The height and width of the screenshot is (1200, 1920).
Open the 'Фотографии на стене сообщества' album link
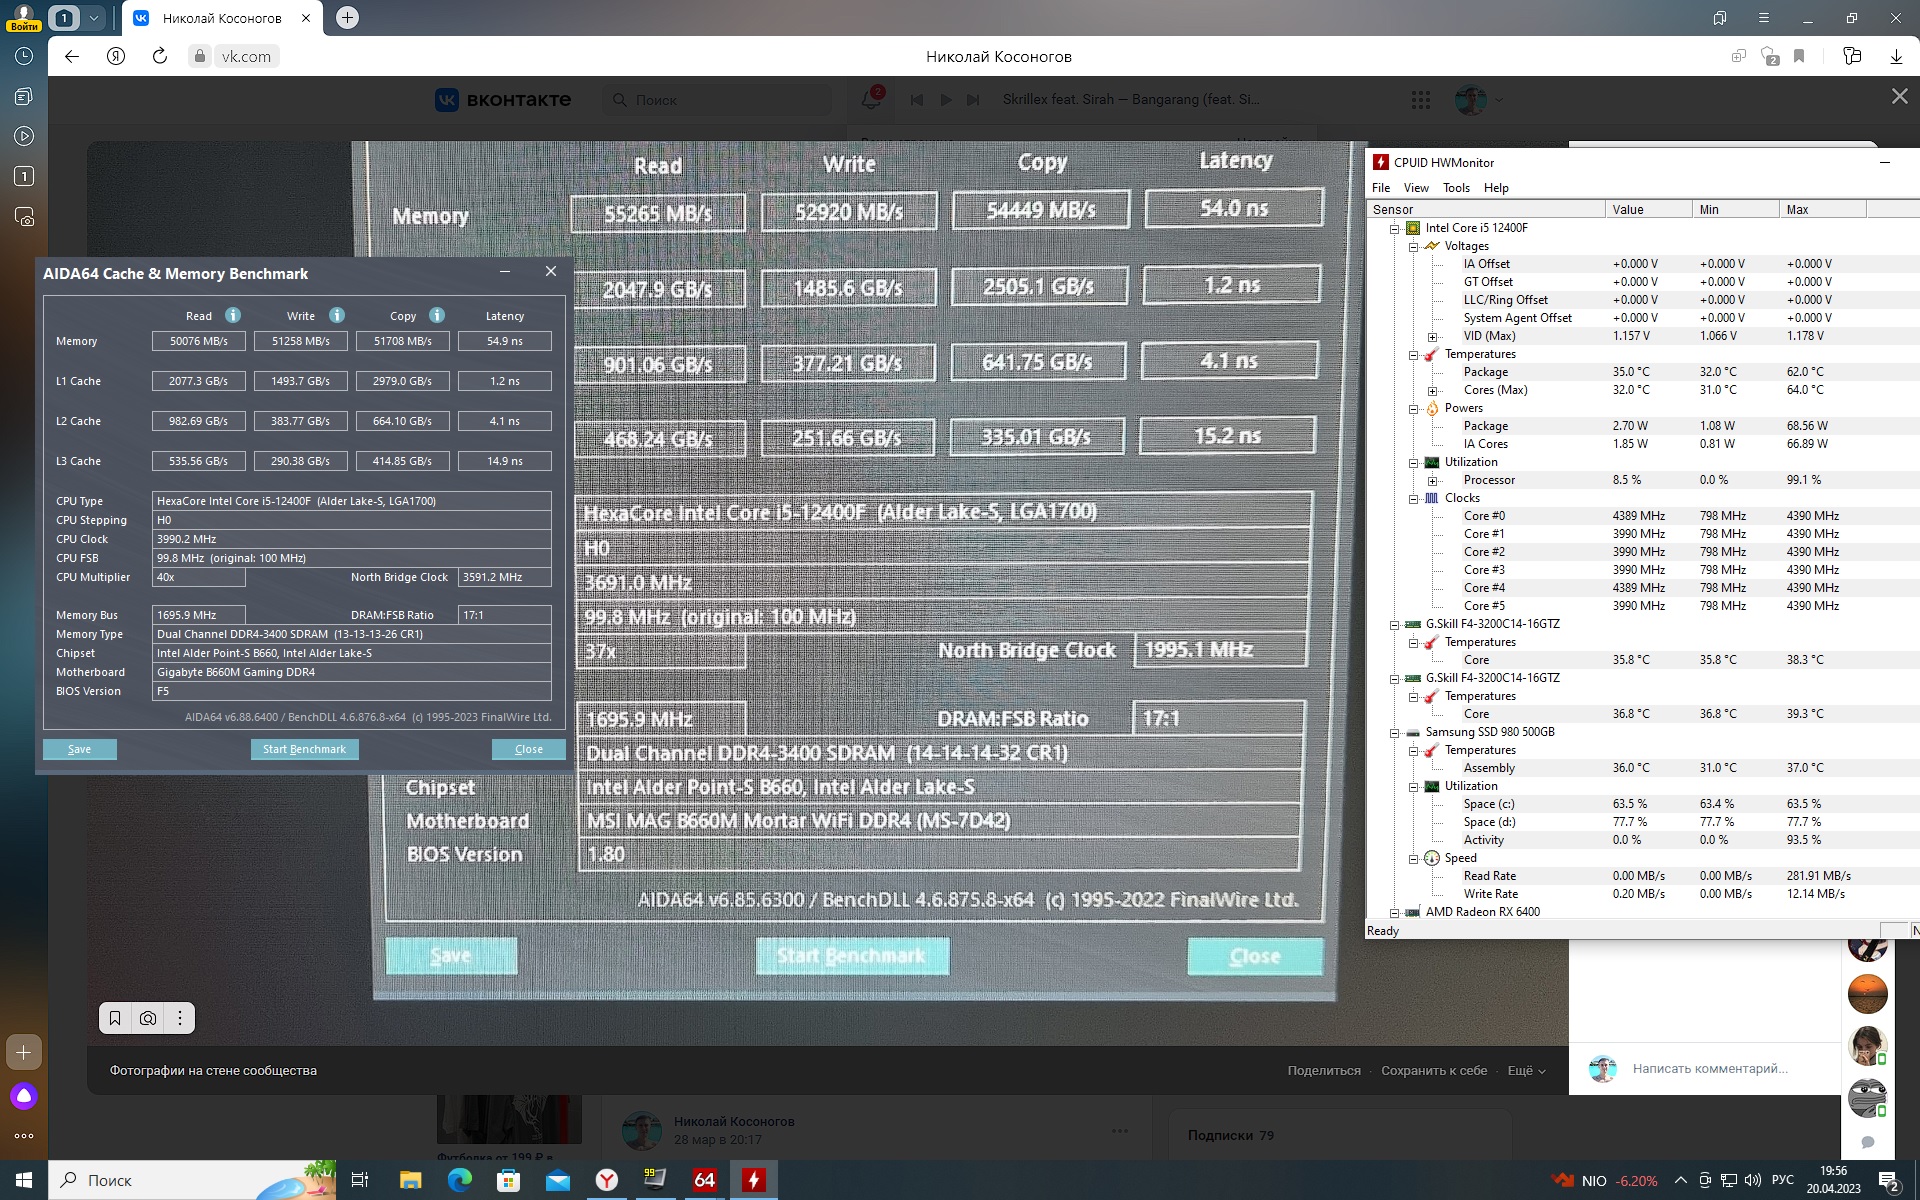coord(213,1070)
